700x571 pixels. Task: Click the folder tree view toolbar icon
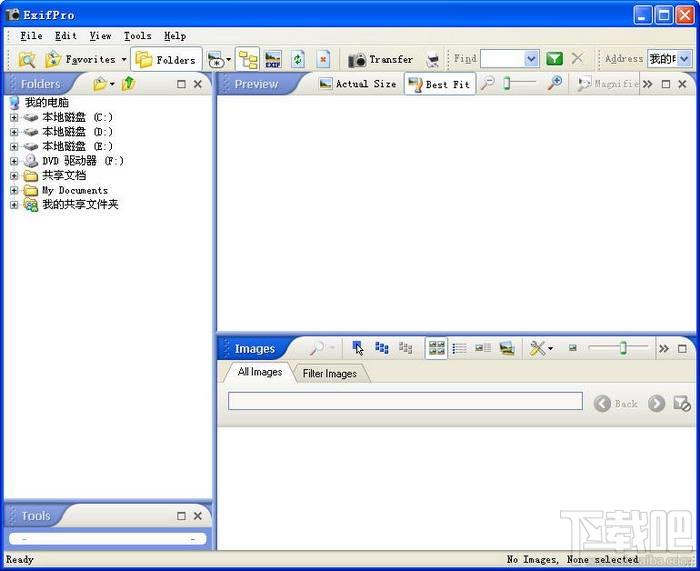[247, 59]
